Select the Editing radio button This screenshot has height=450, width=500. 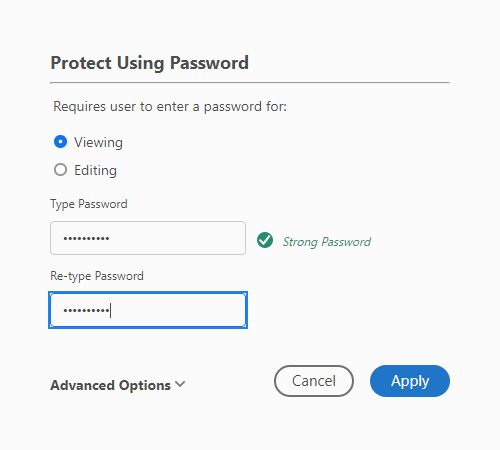(x=60, y=170)
